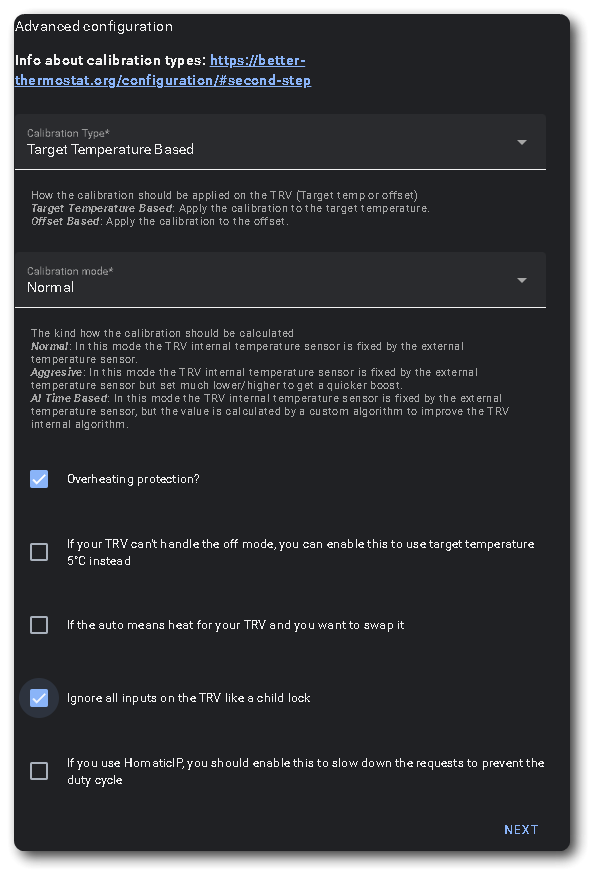The image size is (590, 871).
Task: Click the Advanced configuration dialog title
Action: [94, 26]
